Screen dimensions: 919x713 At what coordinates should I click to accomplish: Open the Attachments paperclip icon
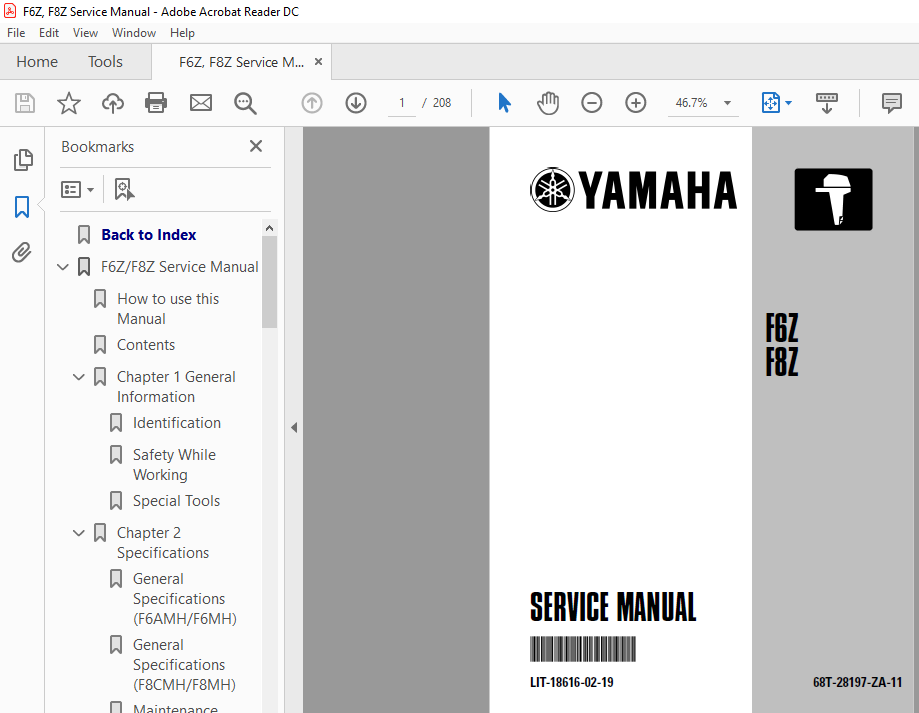tap(22, 253)
